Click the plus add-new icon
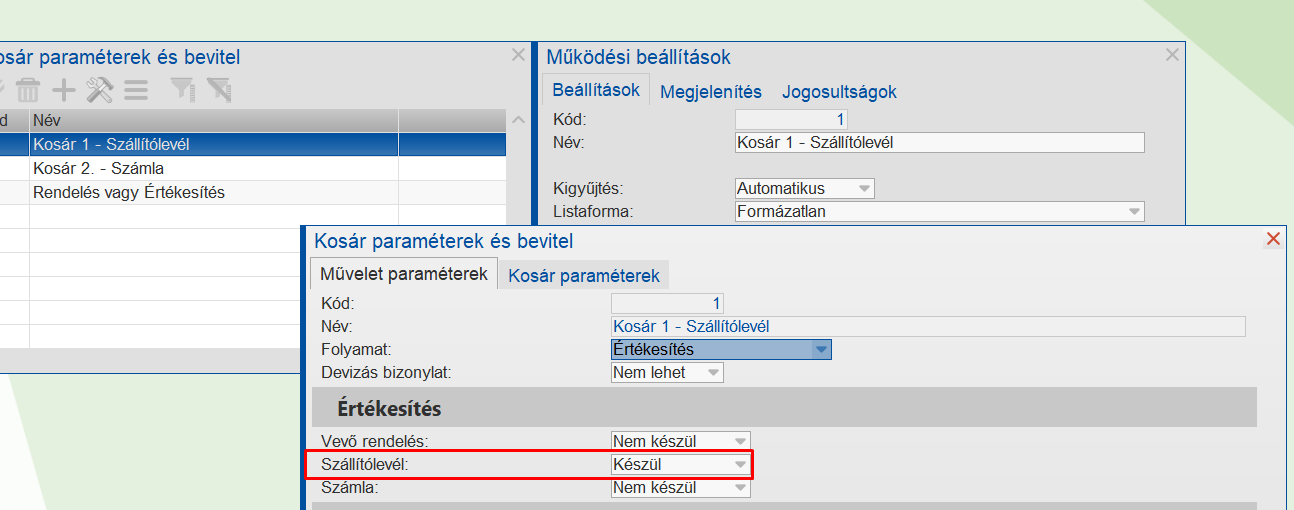 pyautogui.click(x=64, y=91)
